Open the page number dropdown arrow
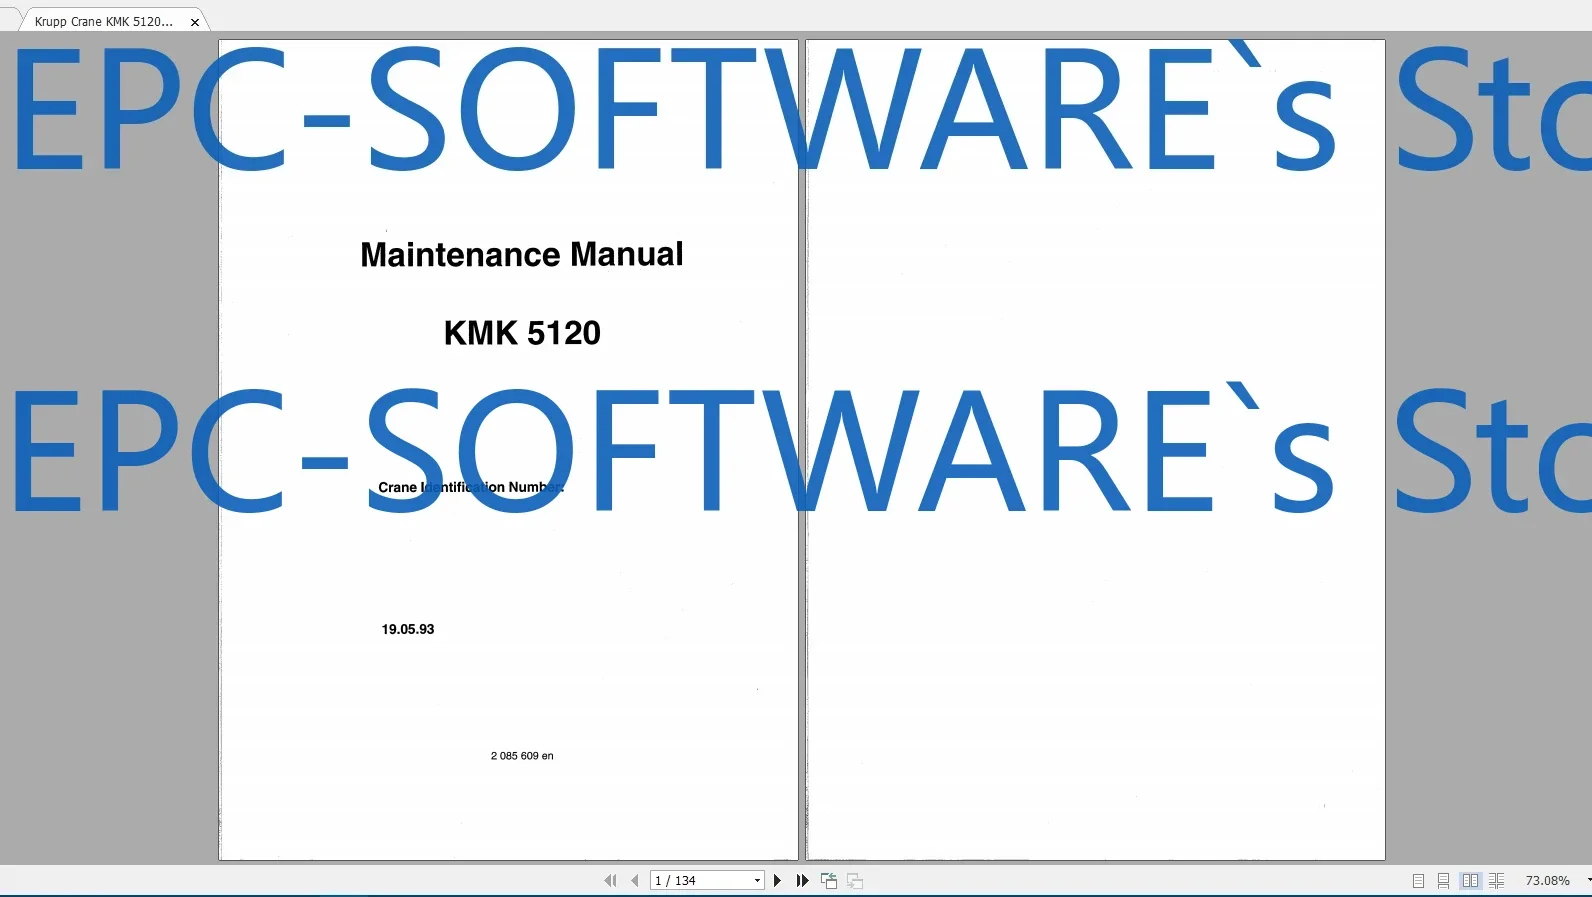Image resolution: width=1592 pixels, height=897 pixels. click(x=757, y=881)
